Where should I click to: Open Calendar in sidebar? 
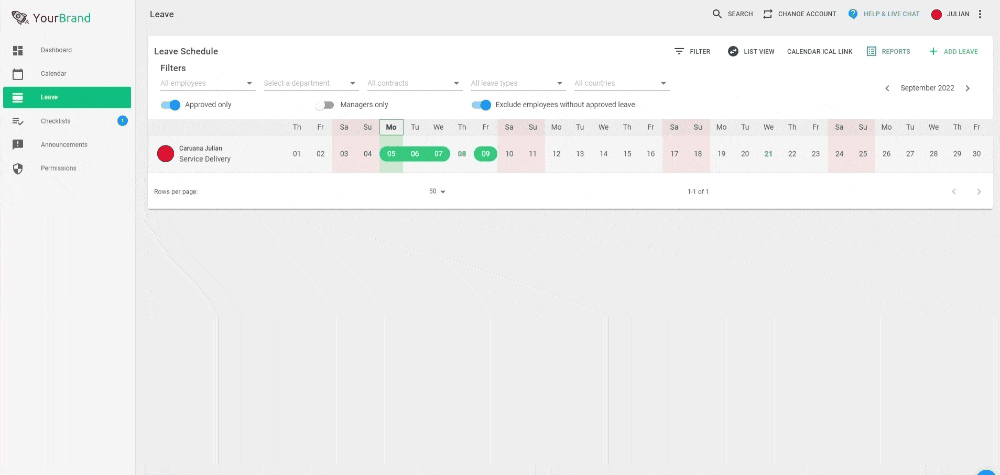pos(67,74)
